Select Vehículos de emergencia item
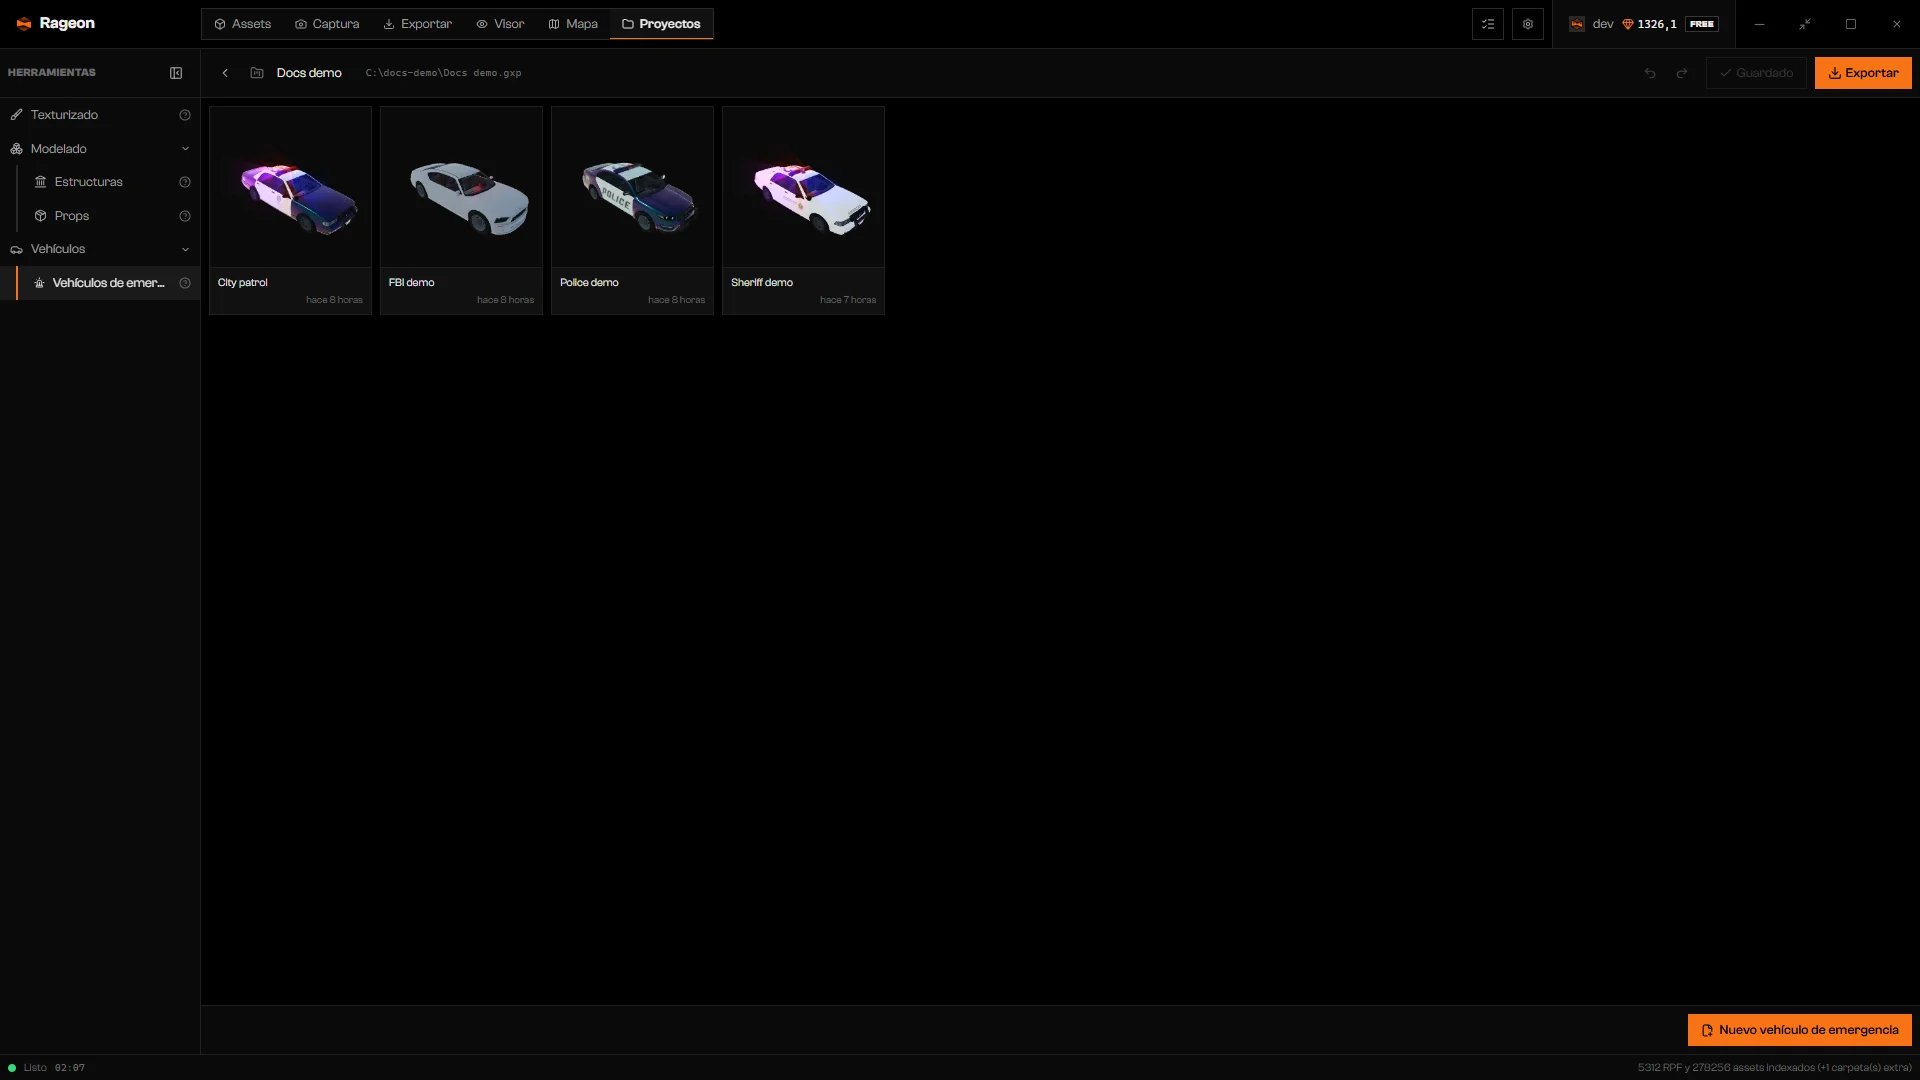 pos(100,283)
